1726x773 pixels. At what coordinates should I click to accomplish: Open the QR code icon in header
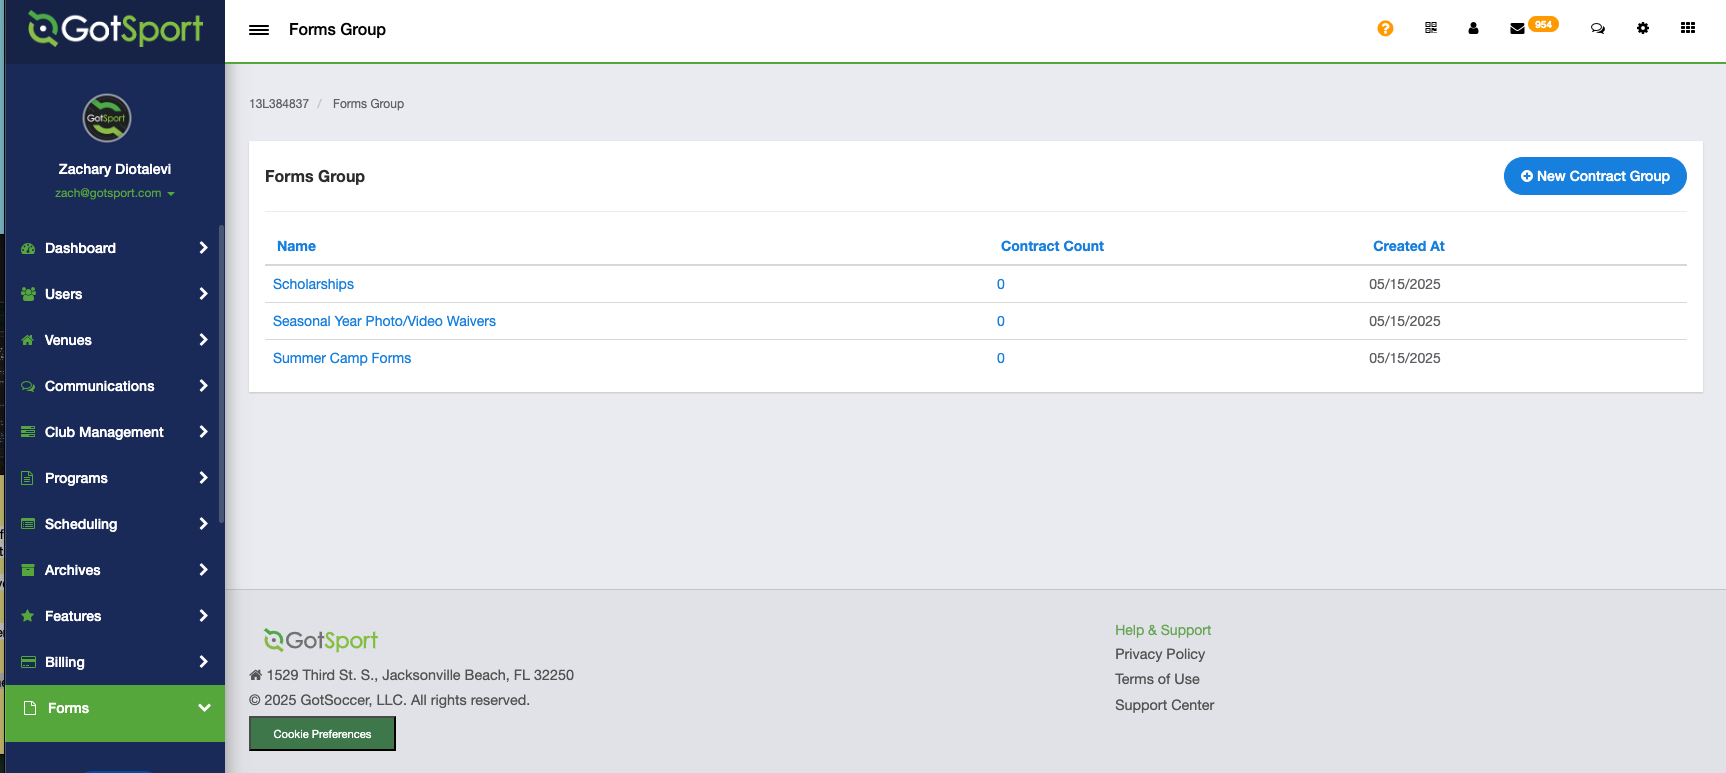(1431, 28)
